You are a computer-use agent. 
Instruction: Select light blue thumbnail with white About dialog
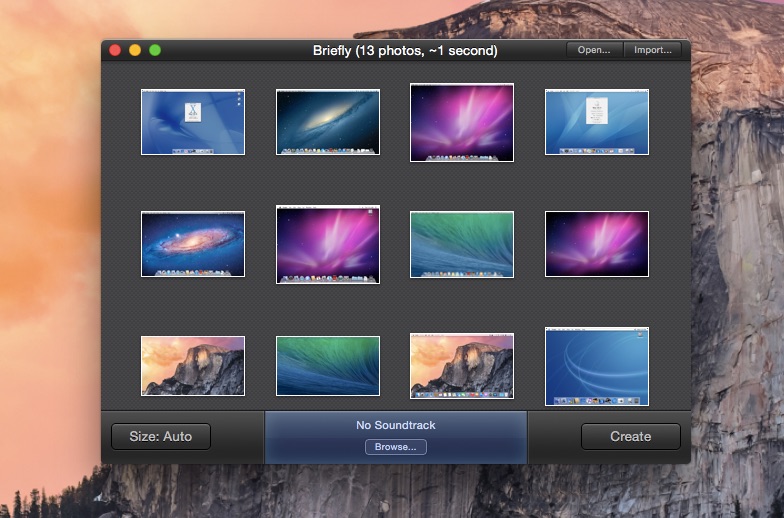click(597, 122)
